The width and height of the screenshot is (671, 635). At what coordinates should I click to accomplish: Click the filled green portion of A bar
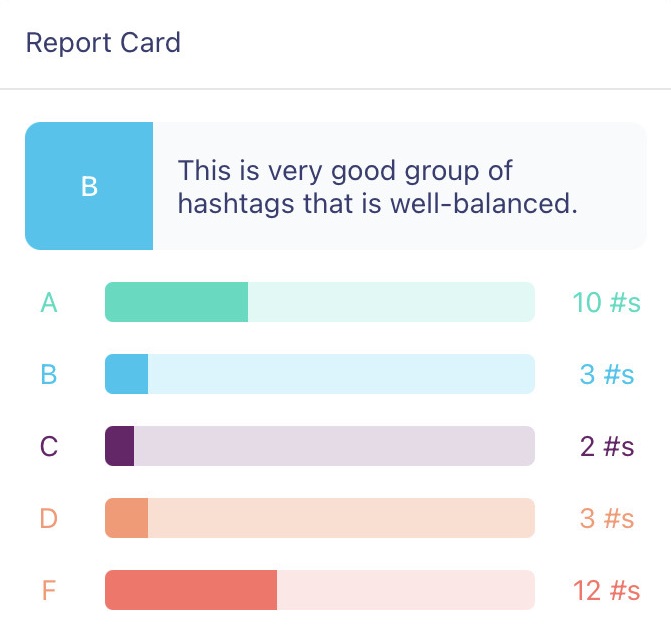click(x=176, y=302)
